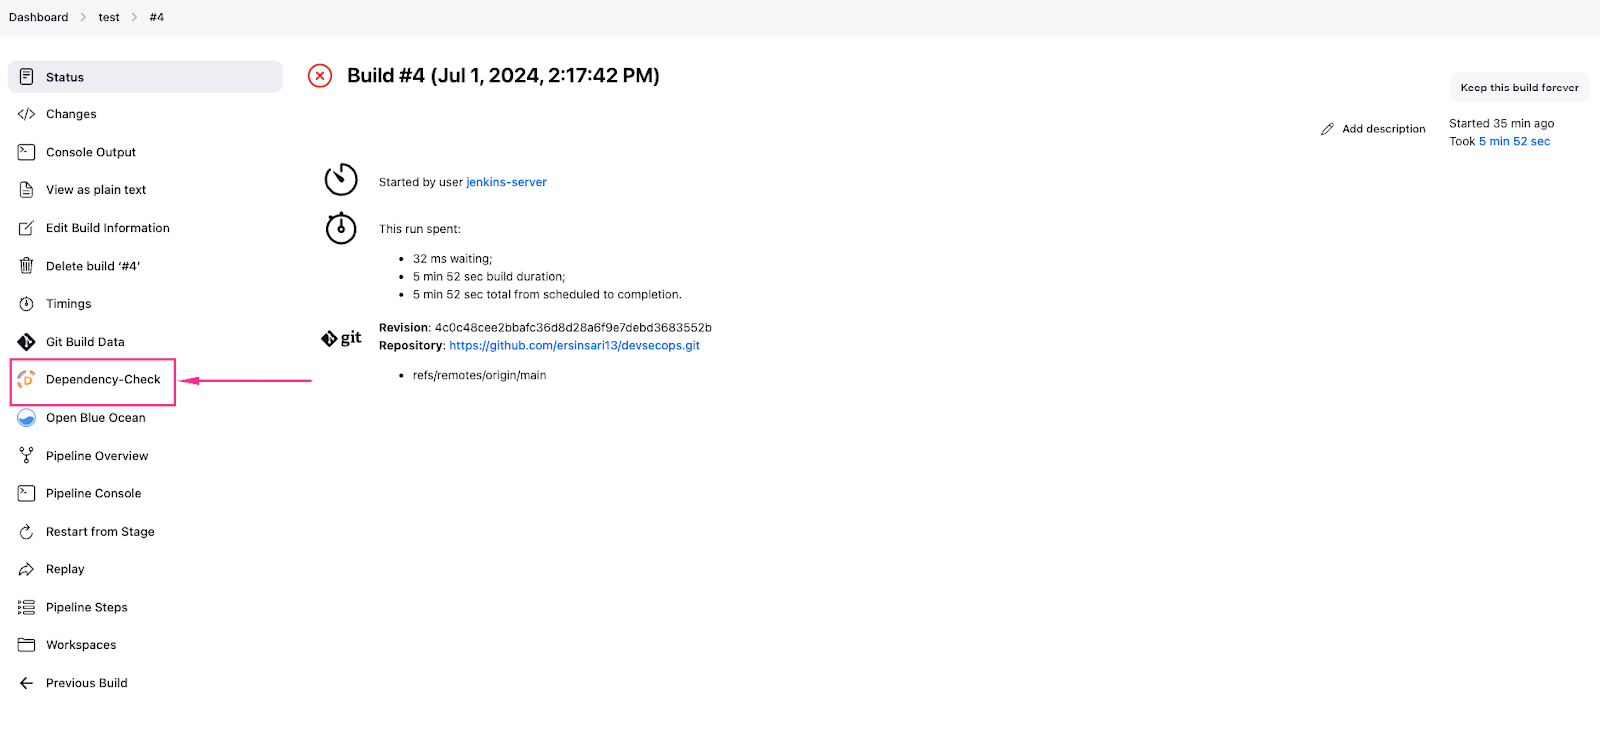Navigate to Dashboard in the breadcrumb
The width and height of the screenshot is (1600, 729).
tap(39, 17)
